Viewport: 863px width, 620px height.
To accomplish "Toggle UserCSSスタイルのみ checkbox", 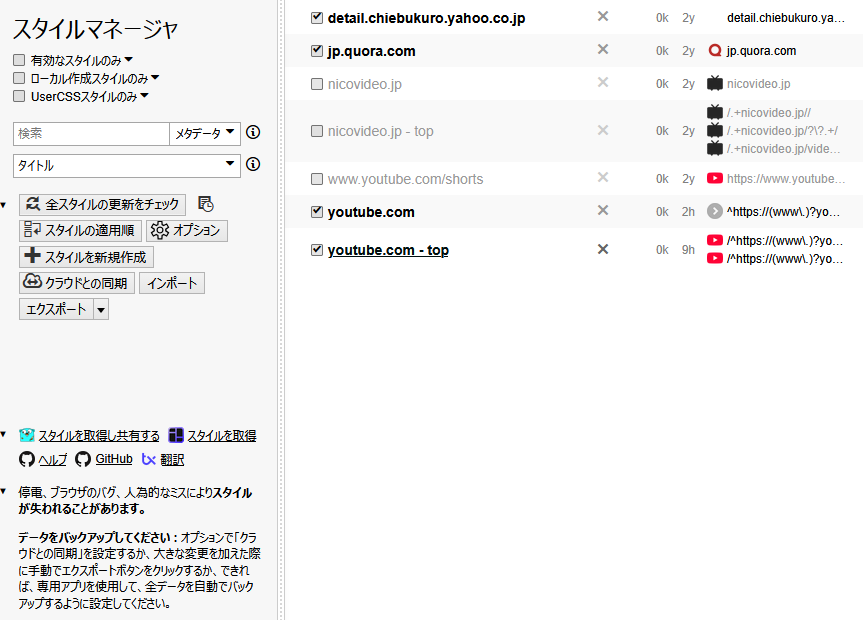I will pyautogui.click(x=19, y=96).
